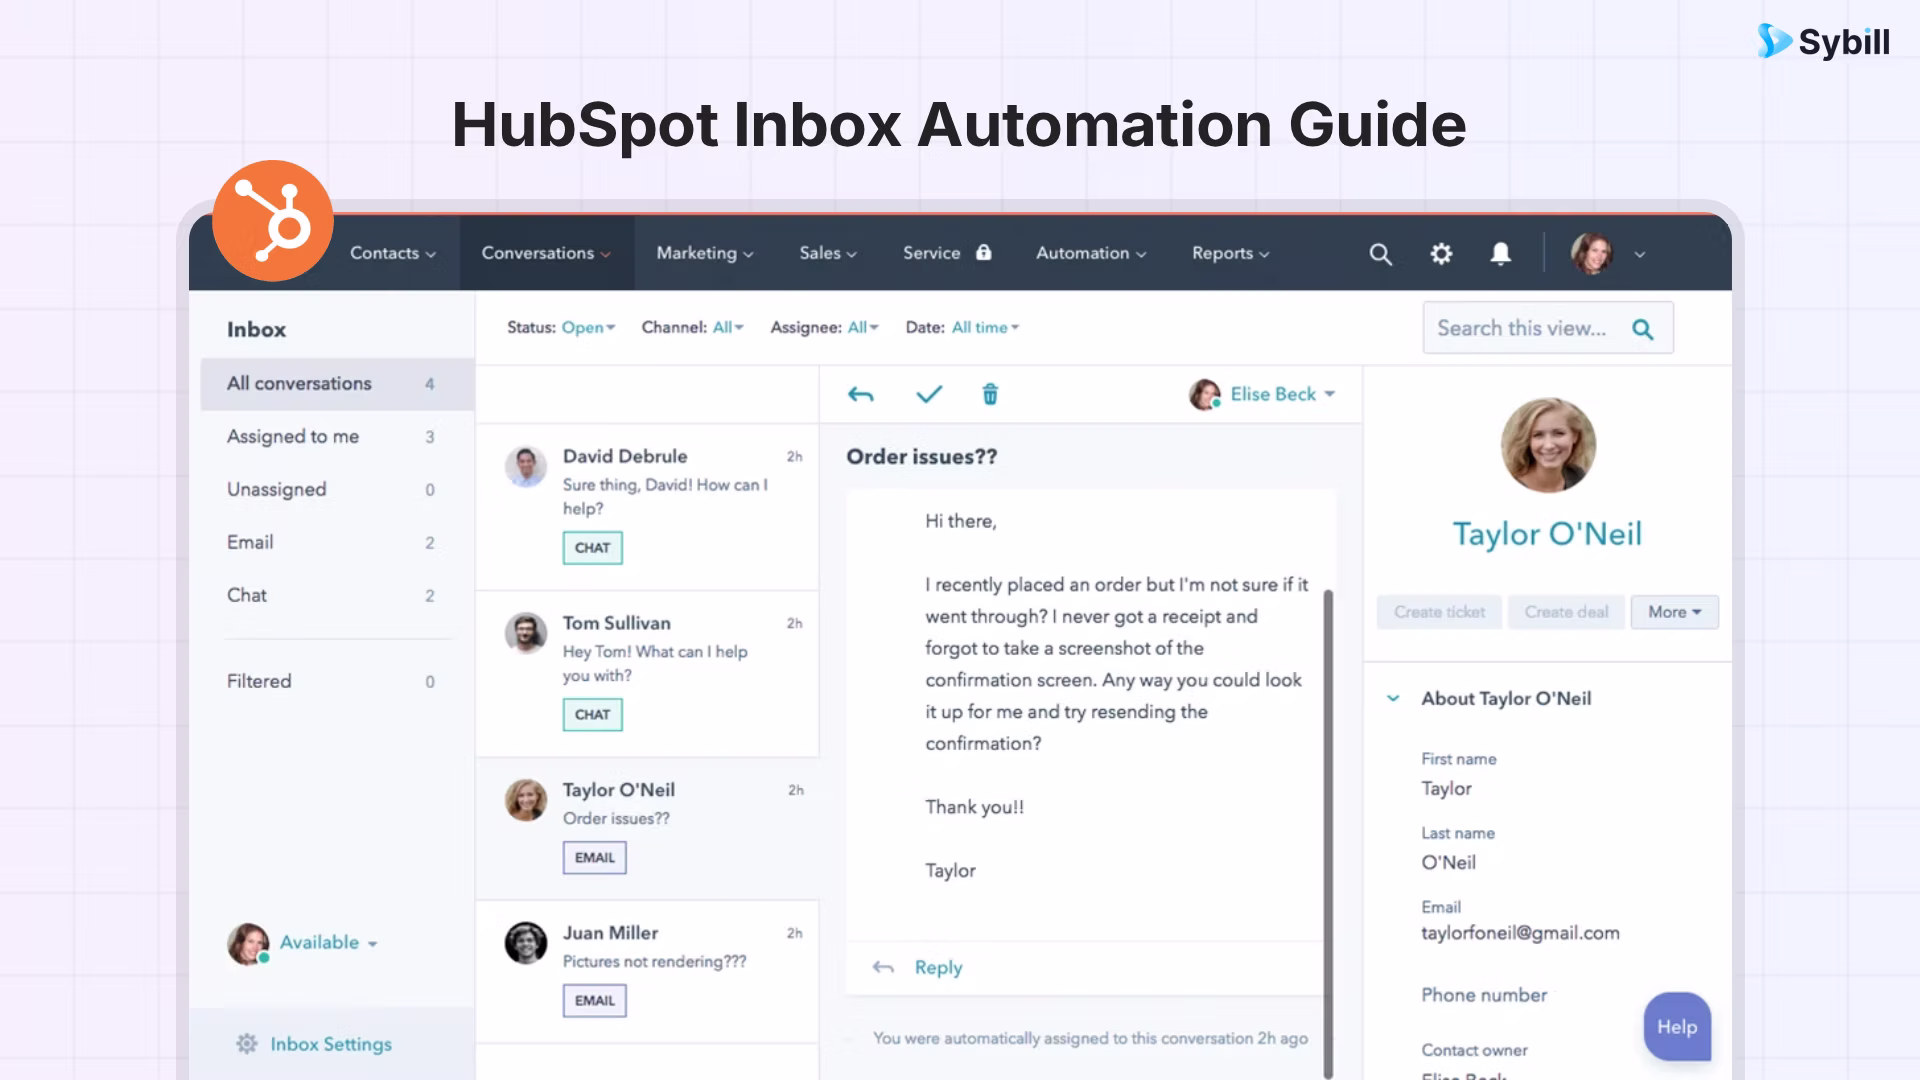
Task: Select All conversations in the inbox sidebar
Action: (337, 384)
